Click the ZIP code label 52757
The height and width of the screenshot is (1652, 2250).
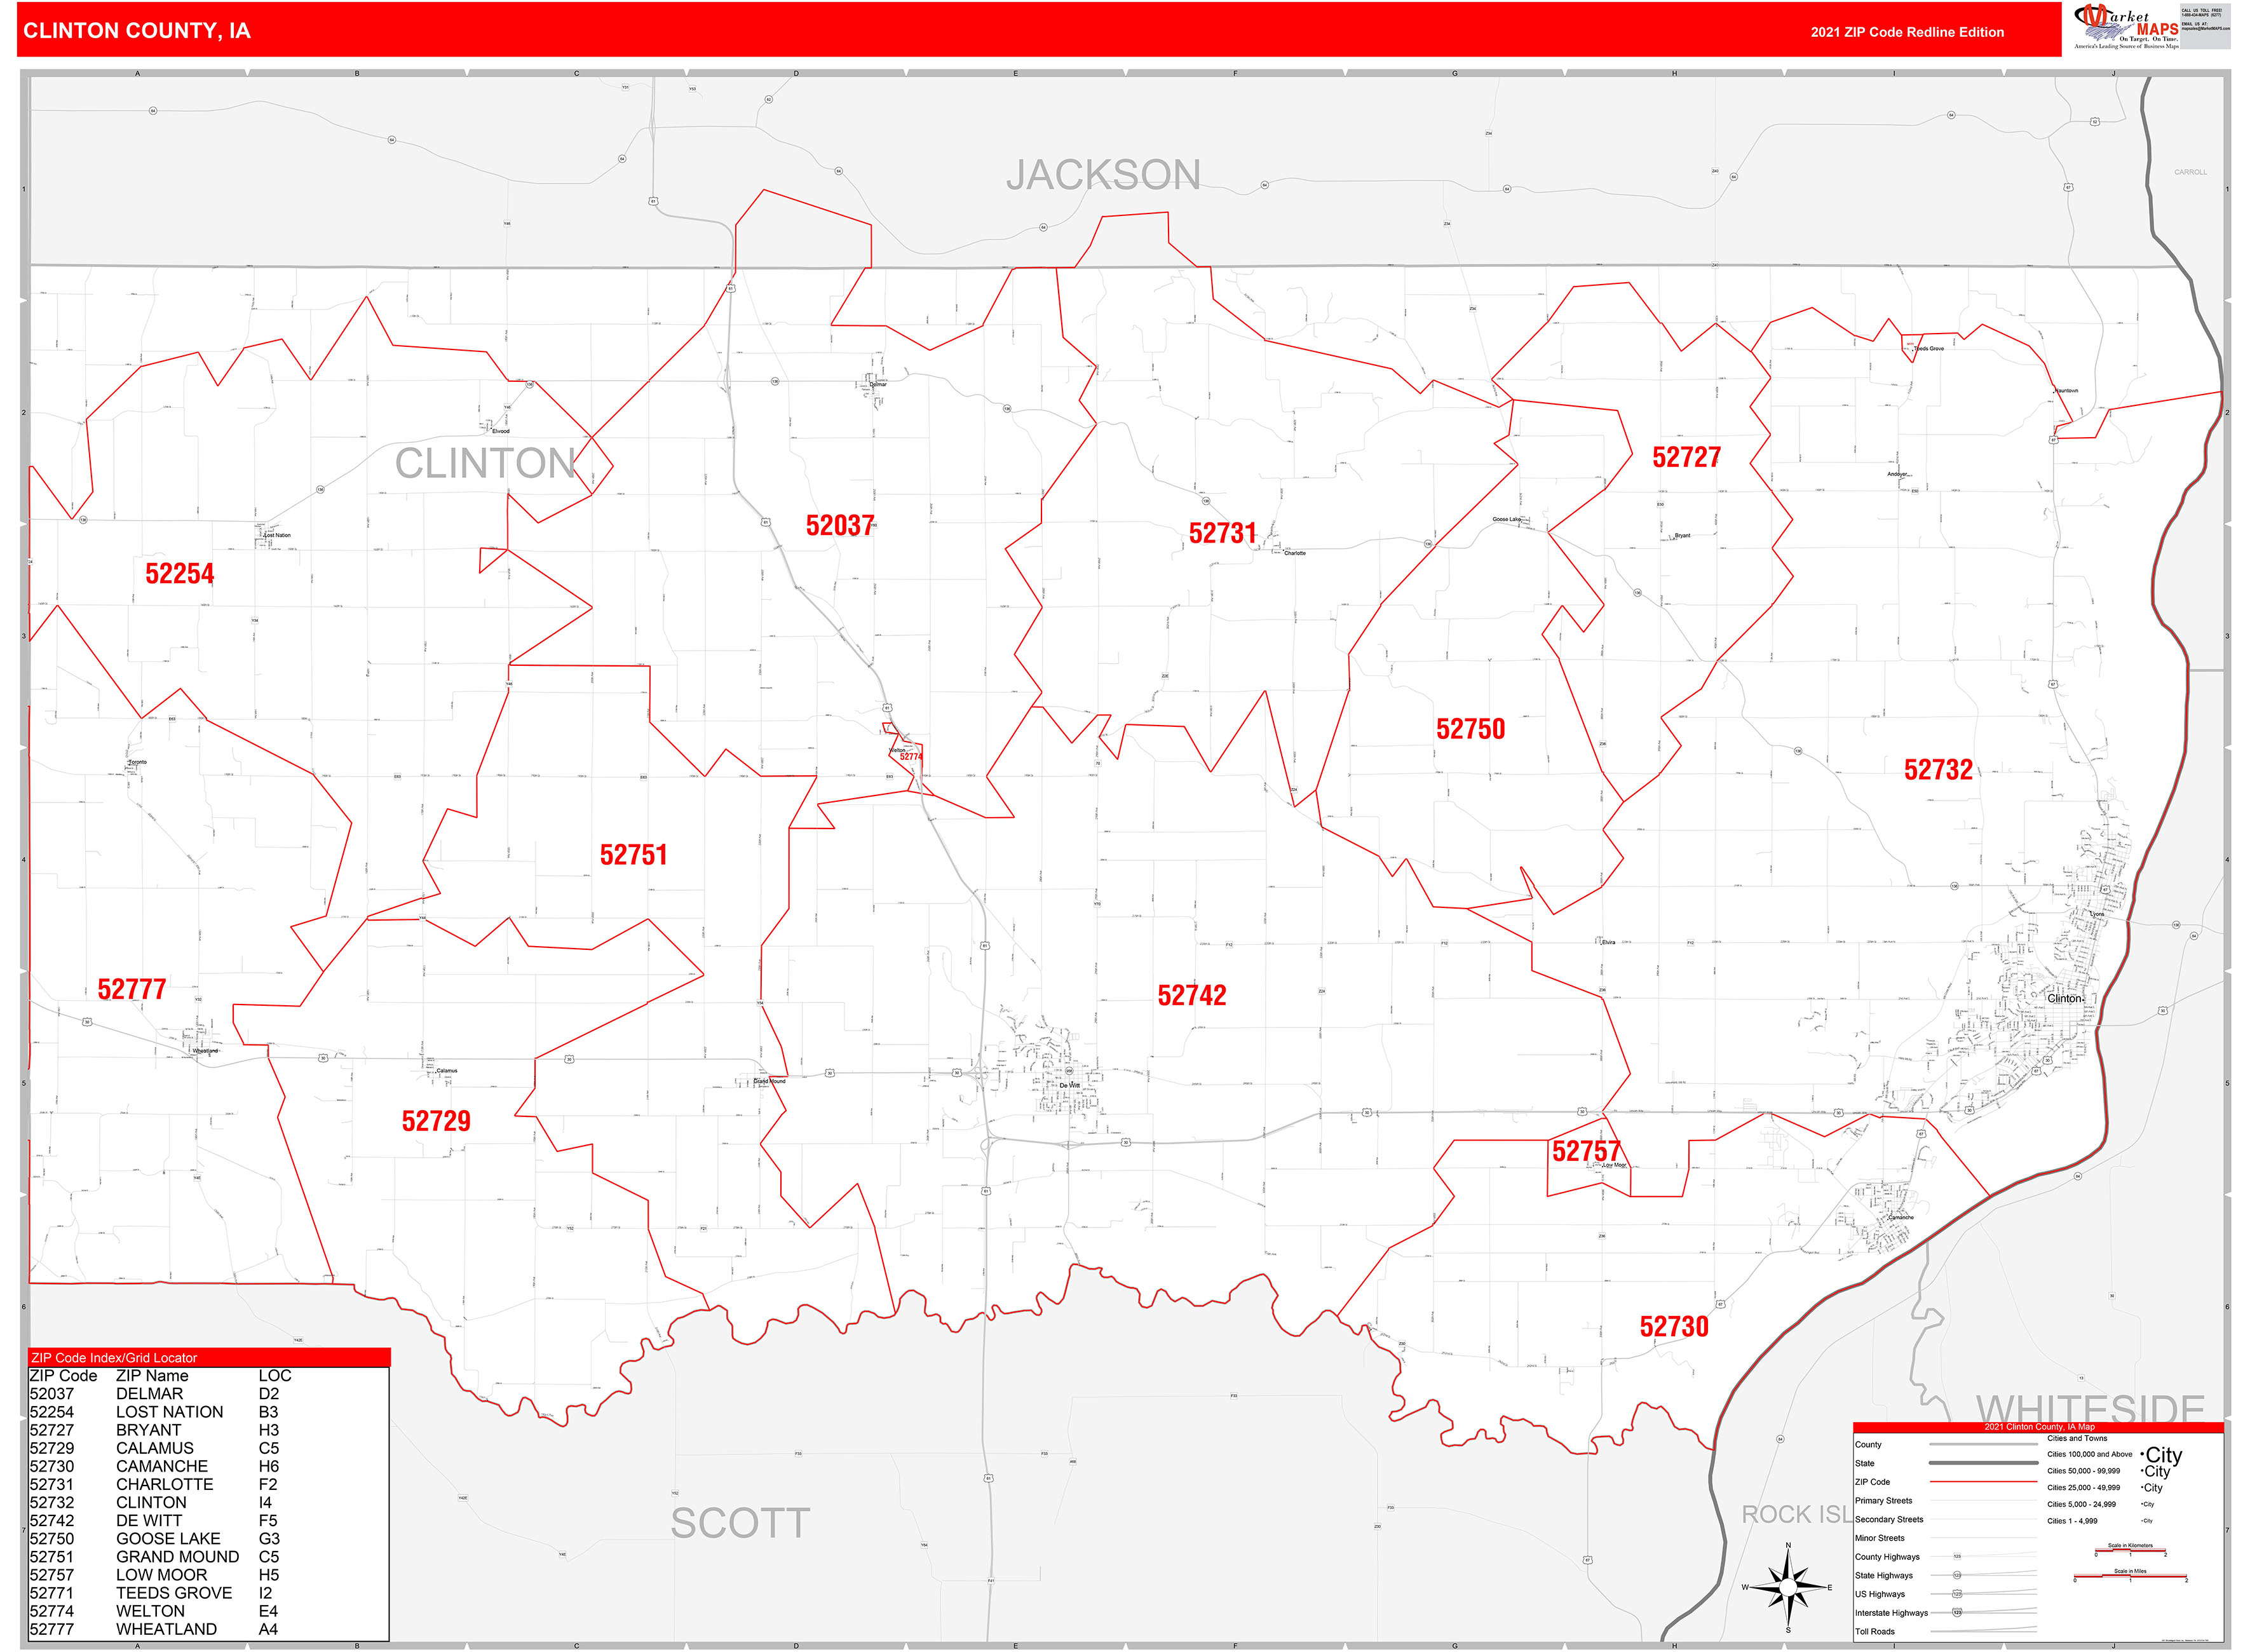[1586, 1151]
